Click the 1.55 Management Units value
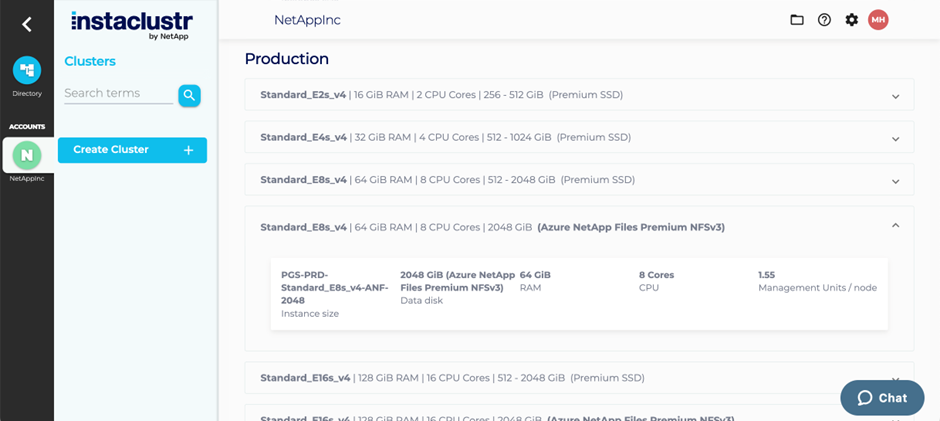Image resolution: width=940 pixels, height=421 pixels. coord(767,275)
